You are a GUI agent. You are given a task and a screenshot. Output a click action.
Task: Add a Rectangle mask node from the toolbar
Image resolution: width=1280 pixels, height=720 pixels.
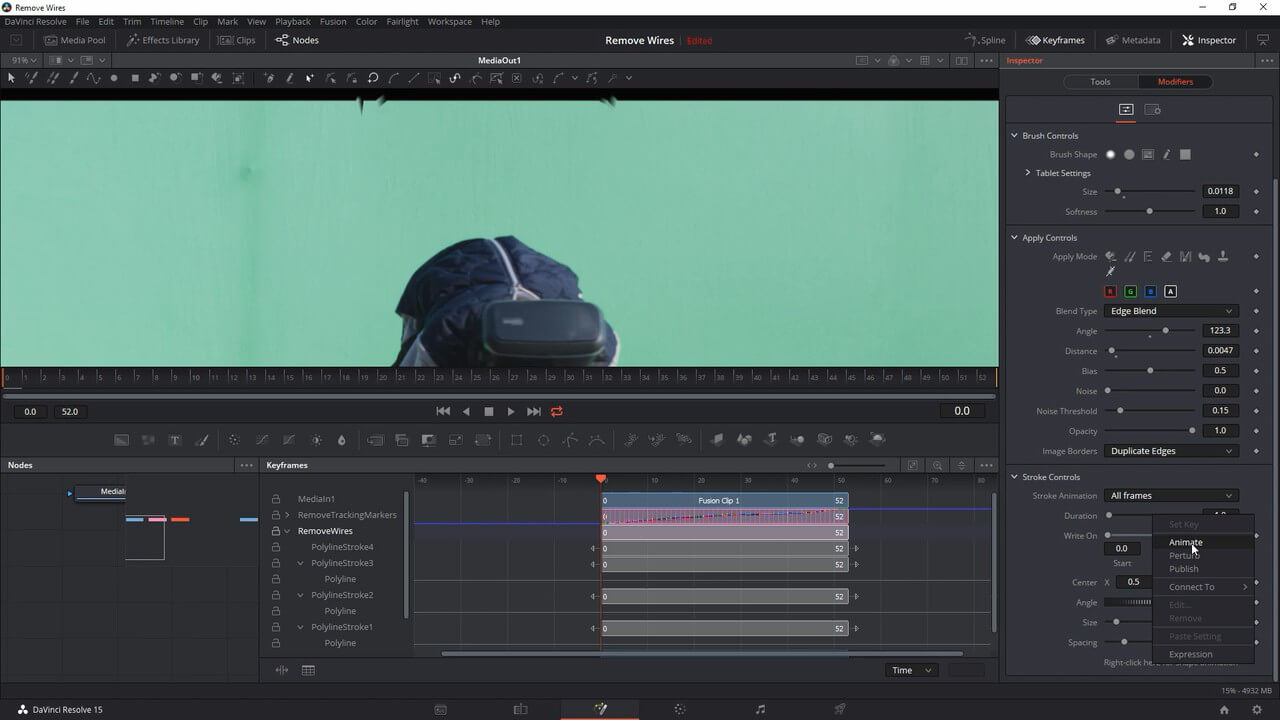(x=516, y=440)
